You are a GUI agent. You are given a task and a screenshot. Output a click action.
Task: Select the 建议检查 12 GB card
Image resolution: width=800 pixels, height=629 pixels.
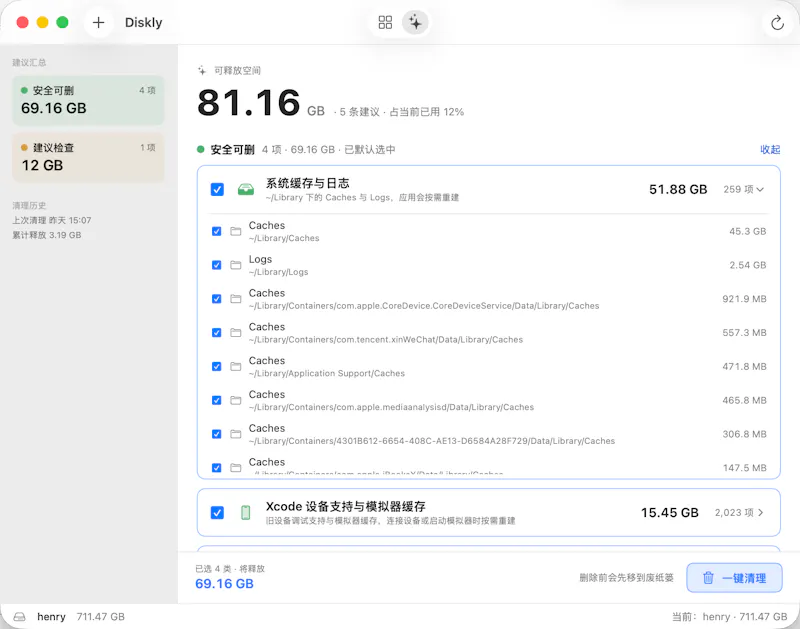click(88, 158)
